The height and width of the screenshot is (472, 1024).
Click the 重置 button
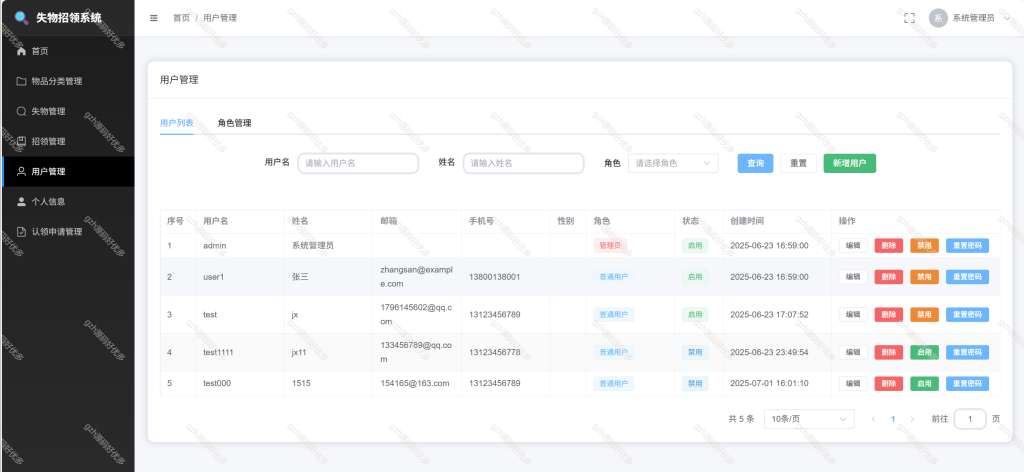[x=798, y=163]
